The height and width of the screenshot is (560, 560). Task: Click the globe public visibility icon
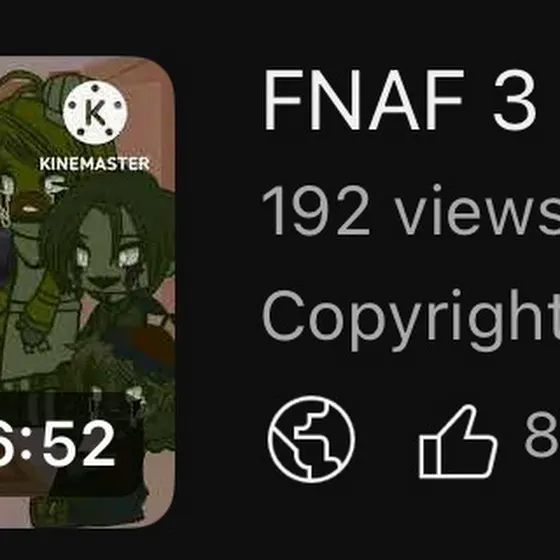311,439
